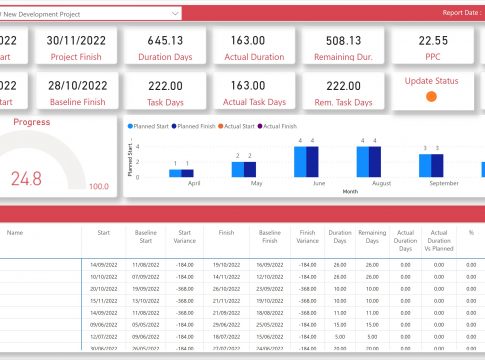Image resolution: width=485 pixels, height=360 pixels.
Task: Sort by the Baseline Start column header
Action: point(146,237)
